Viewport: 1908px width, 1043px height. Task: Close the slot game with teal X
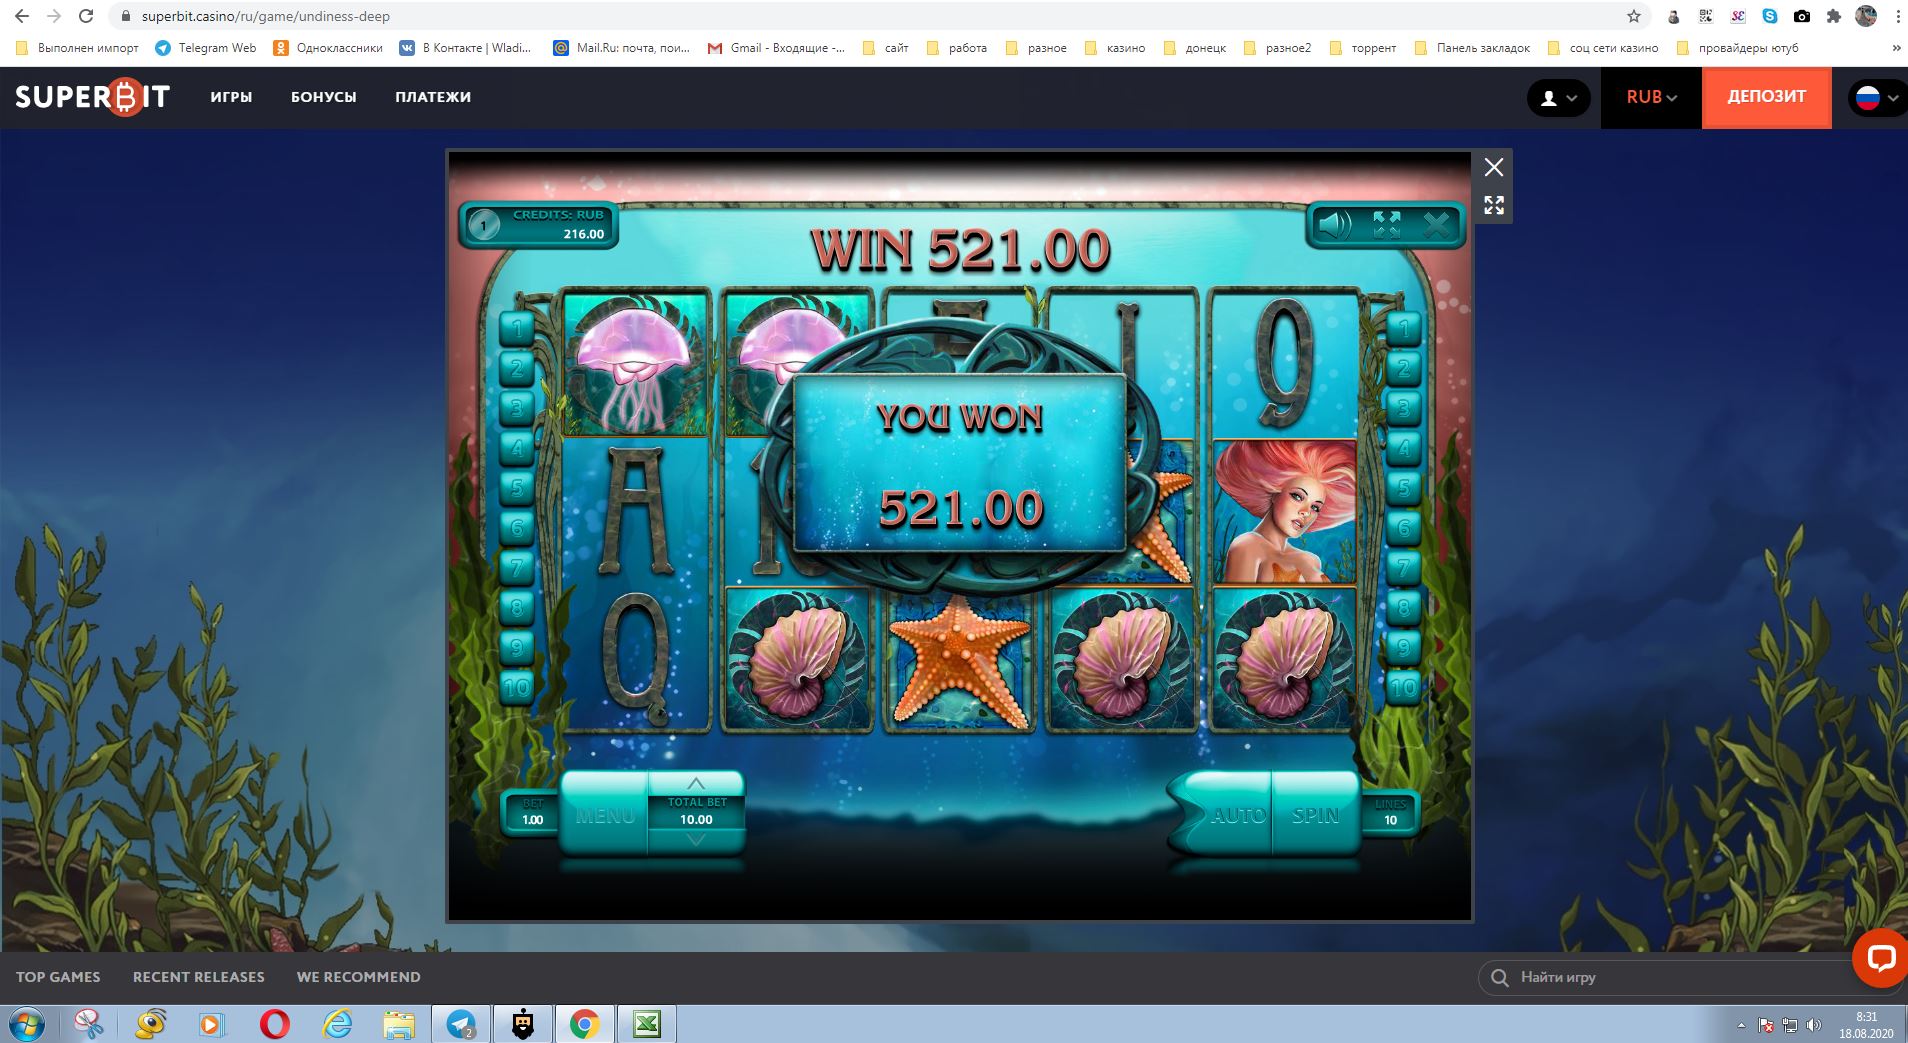[1437, 224]
